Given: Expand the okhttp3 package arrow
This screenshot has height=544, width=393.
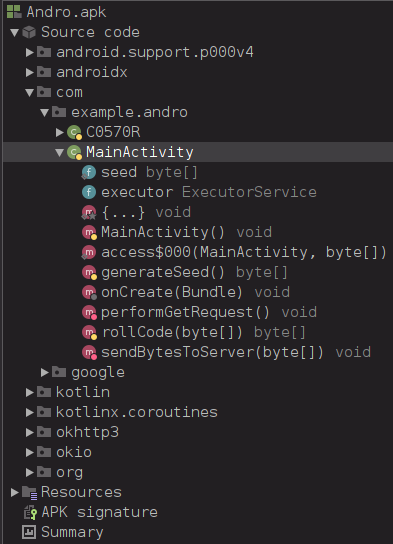Looking at the screenshot, I should coord(30,432).
